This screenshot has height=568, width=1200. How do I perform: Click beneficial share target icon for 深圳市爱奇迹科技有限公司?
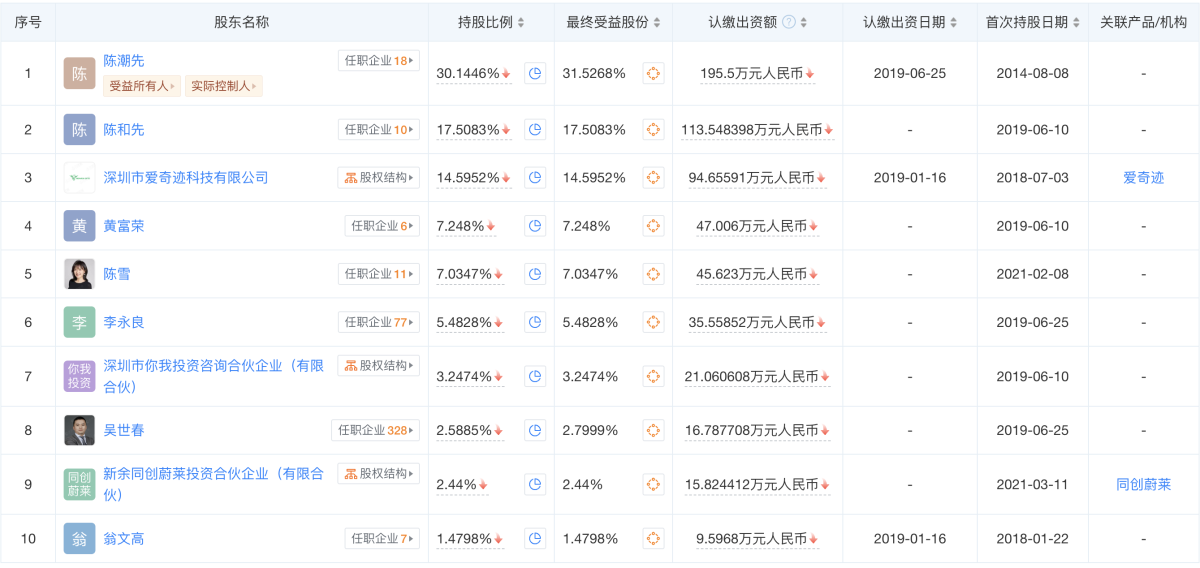(x=653, y=177)
